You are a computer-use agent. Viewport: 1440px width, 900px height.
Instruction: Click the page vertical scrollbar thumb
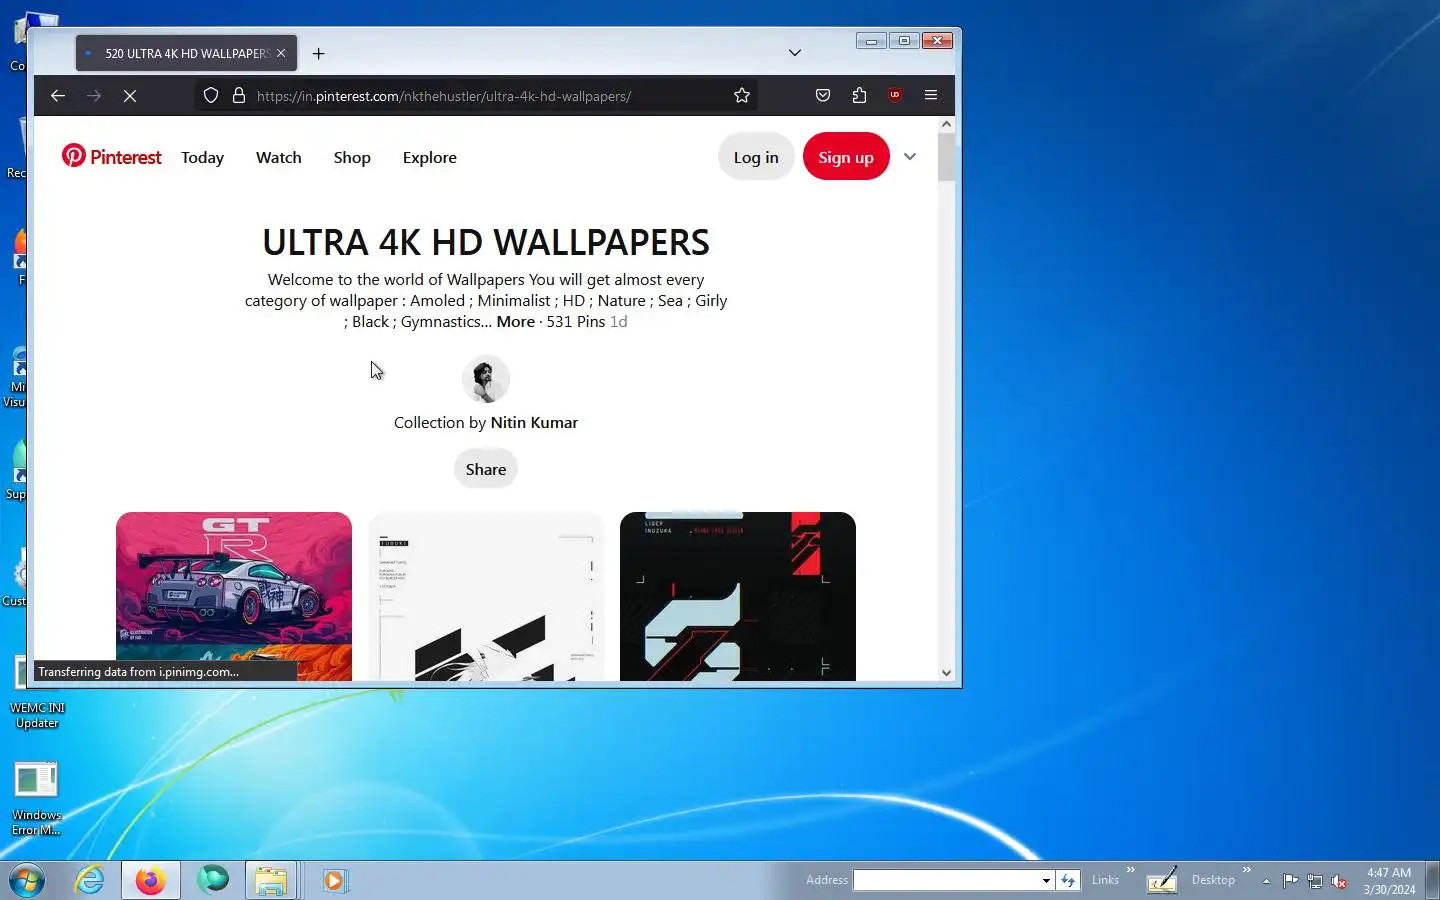[x=946, y=157]
